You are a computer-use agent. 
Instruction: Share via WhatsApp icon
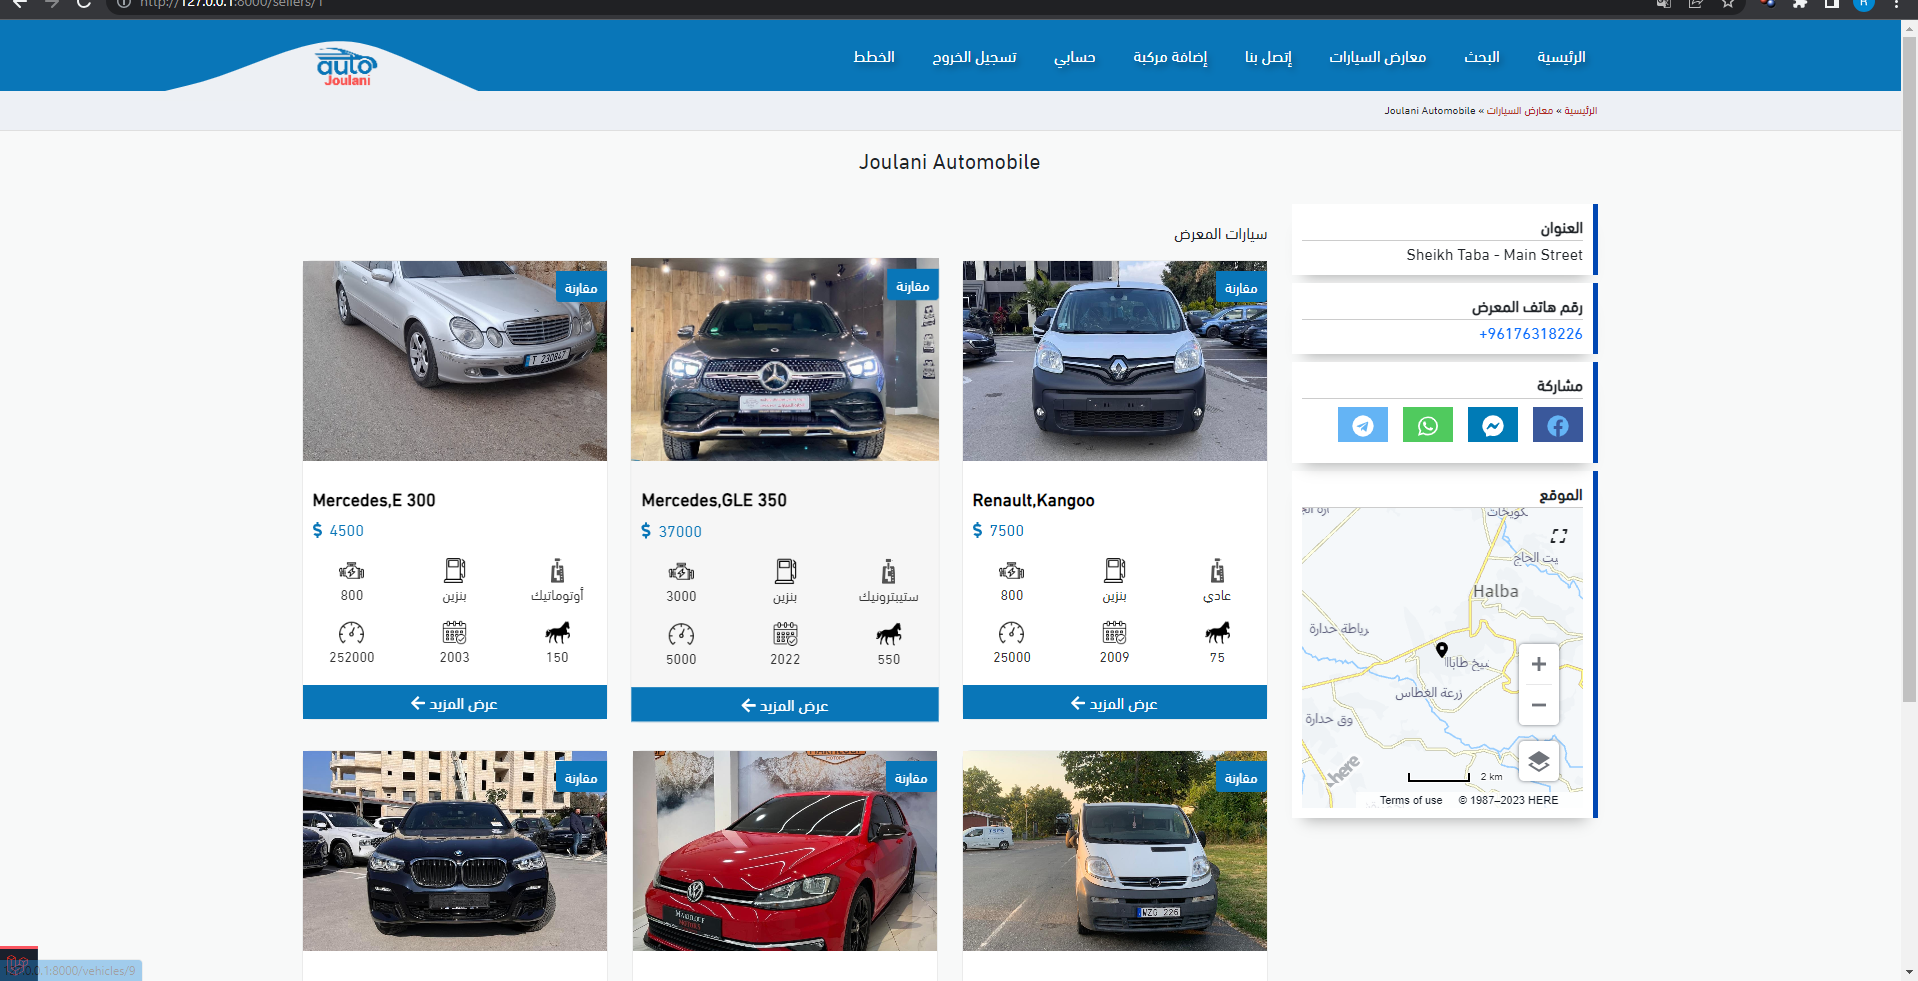[1427, 425]
